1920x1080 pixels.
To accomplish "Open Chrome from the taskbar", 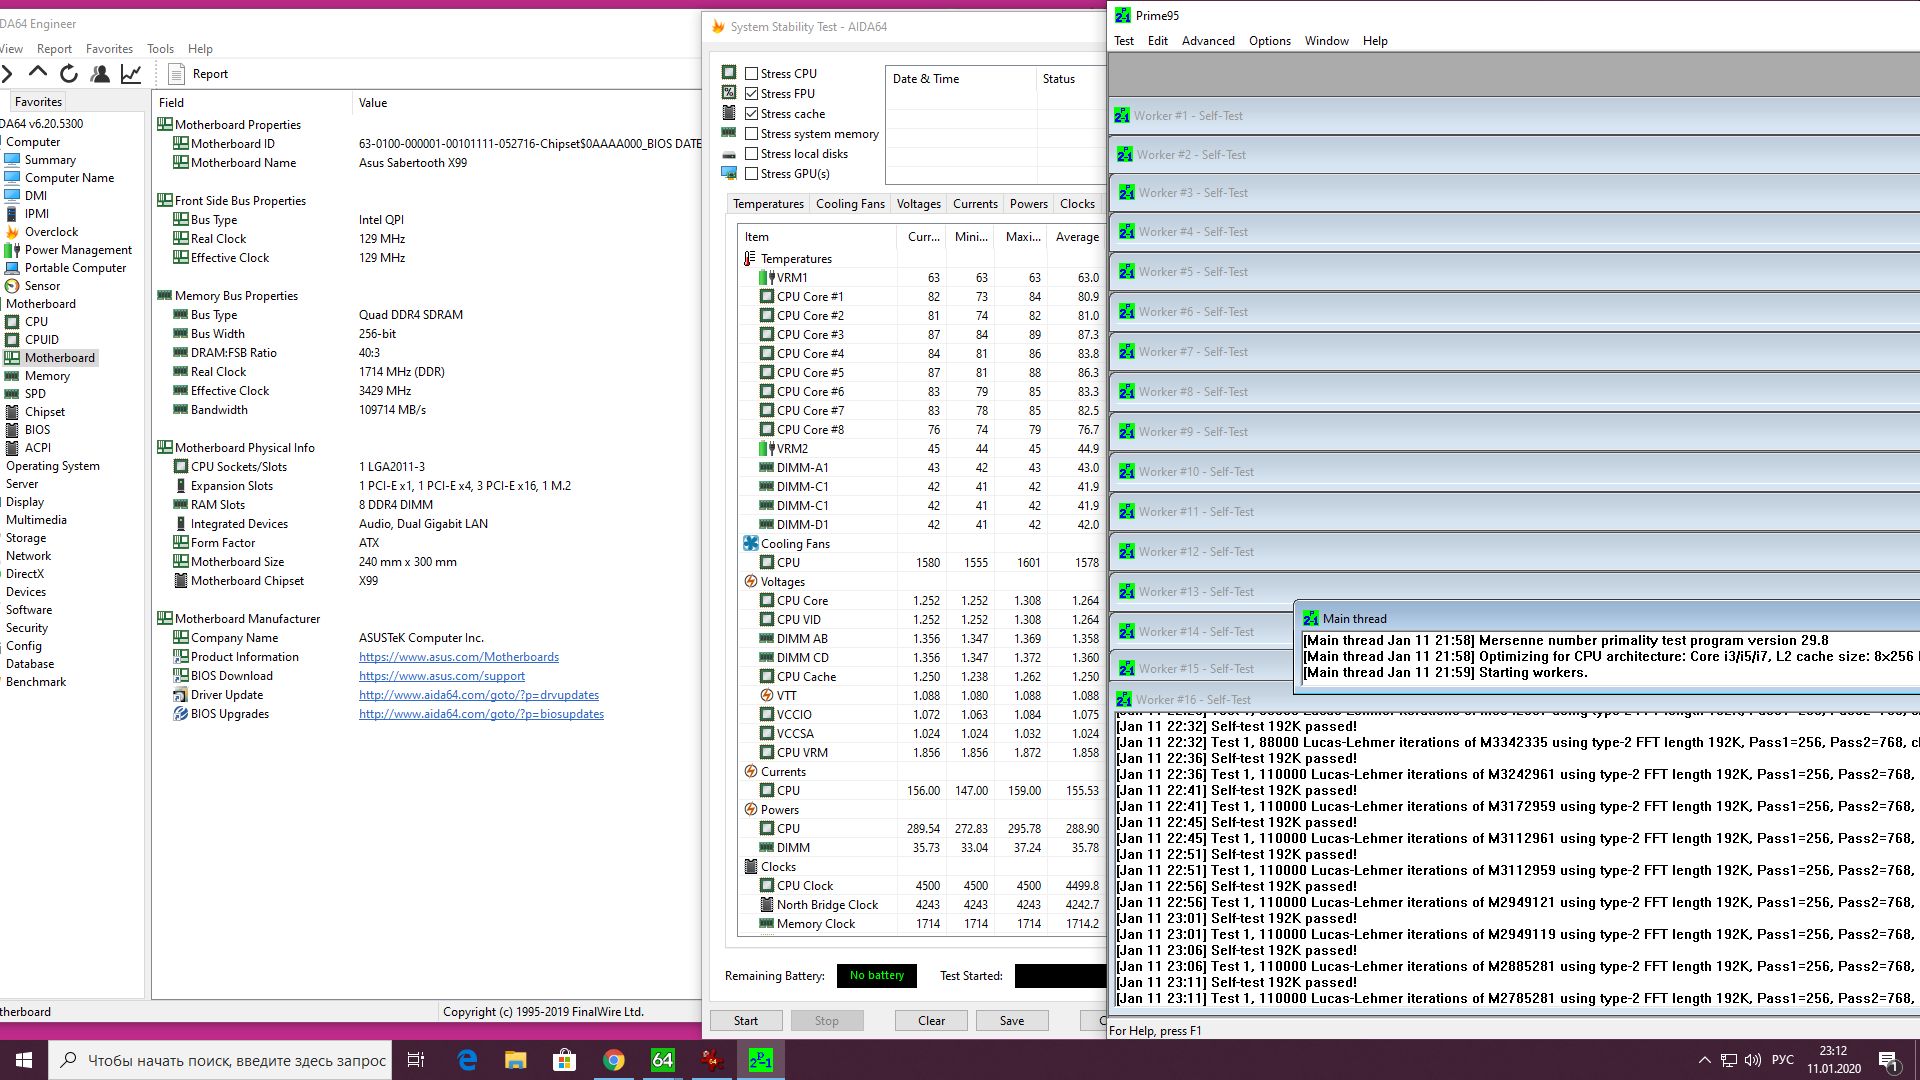I will (x=613, y=1060).
